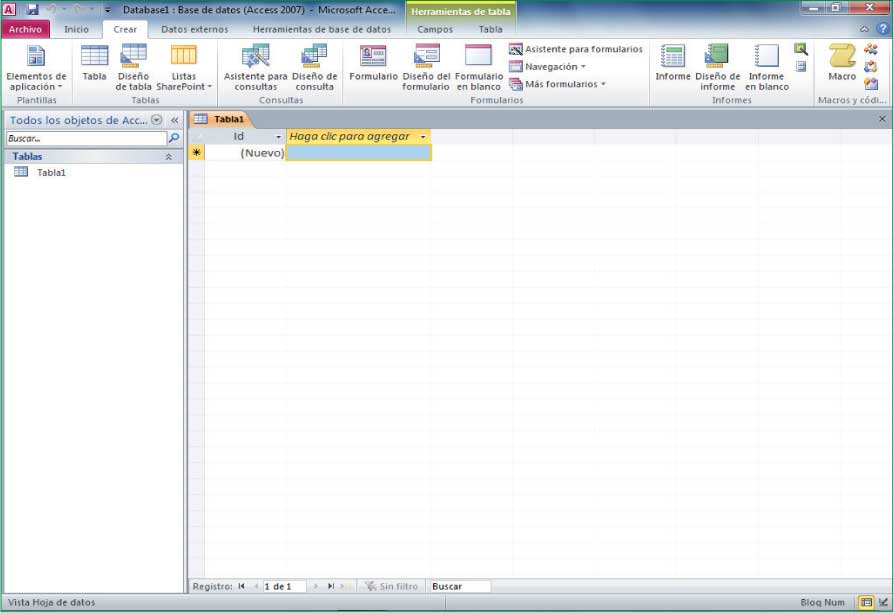This screenshot has width=894, height=613.
Task: Click the Sin filtro button
Action: coord(392,586)
